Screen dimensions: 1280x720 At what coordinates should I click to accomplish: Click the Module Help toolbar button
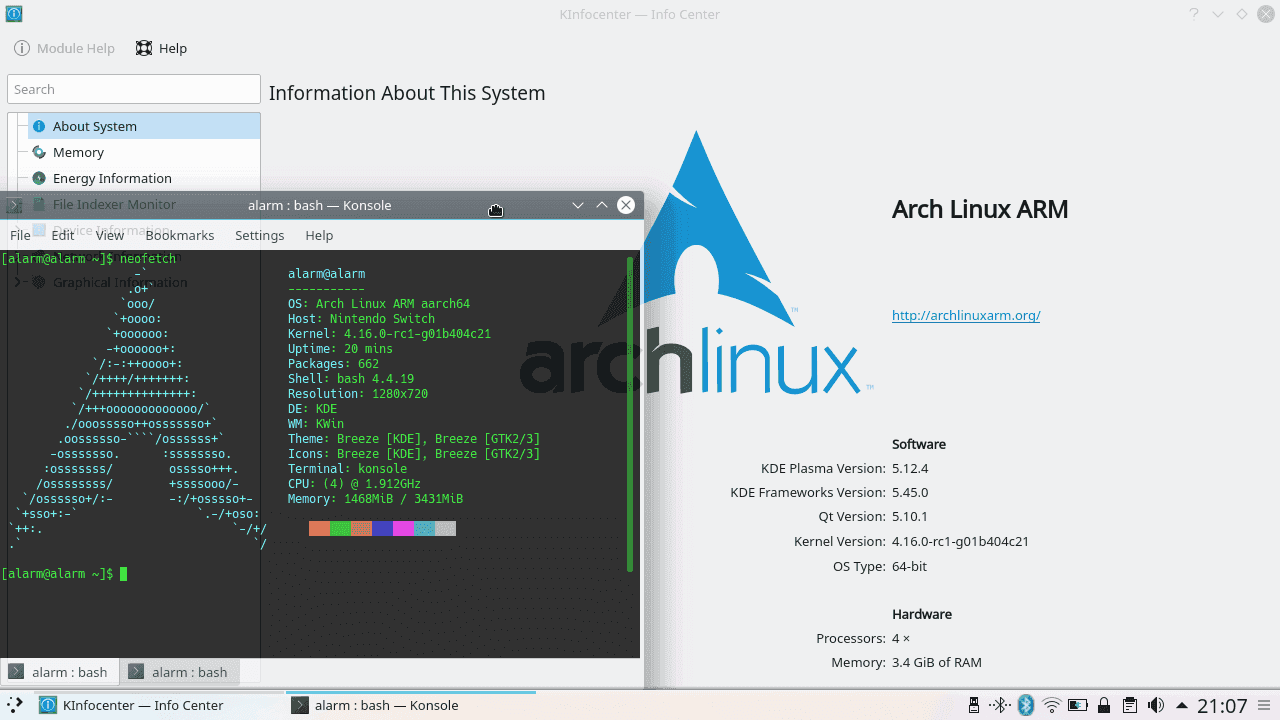[65, 48]
